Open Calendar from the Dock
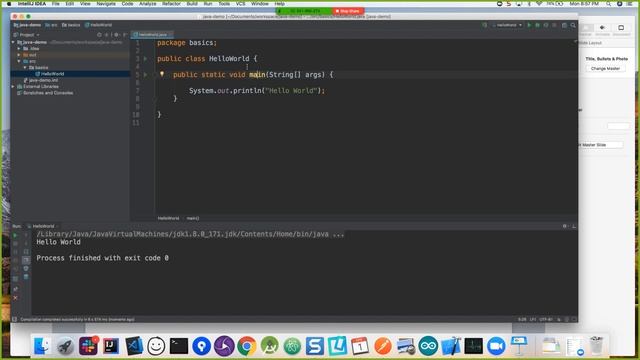 (x=360, y=346)
